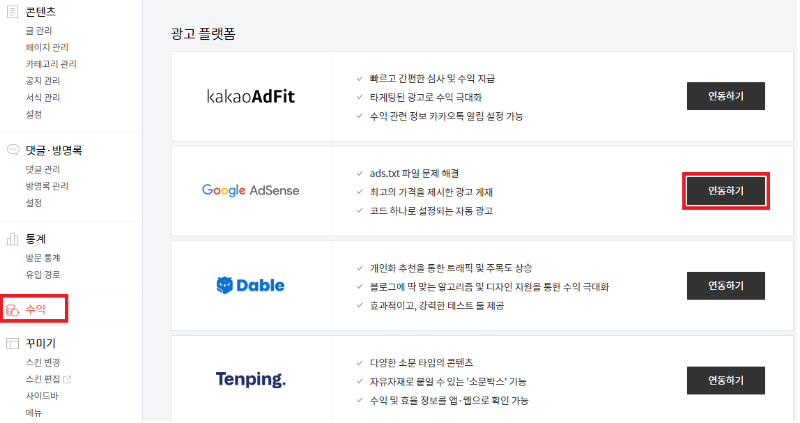Image resolution: width=800 pixels, height=423 pixels.
Task: Click 연동하기 for Tenping
Action: tap(726, 381)
